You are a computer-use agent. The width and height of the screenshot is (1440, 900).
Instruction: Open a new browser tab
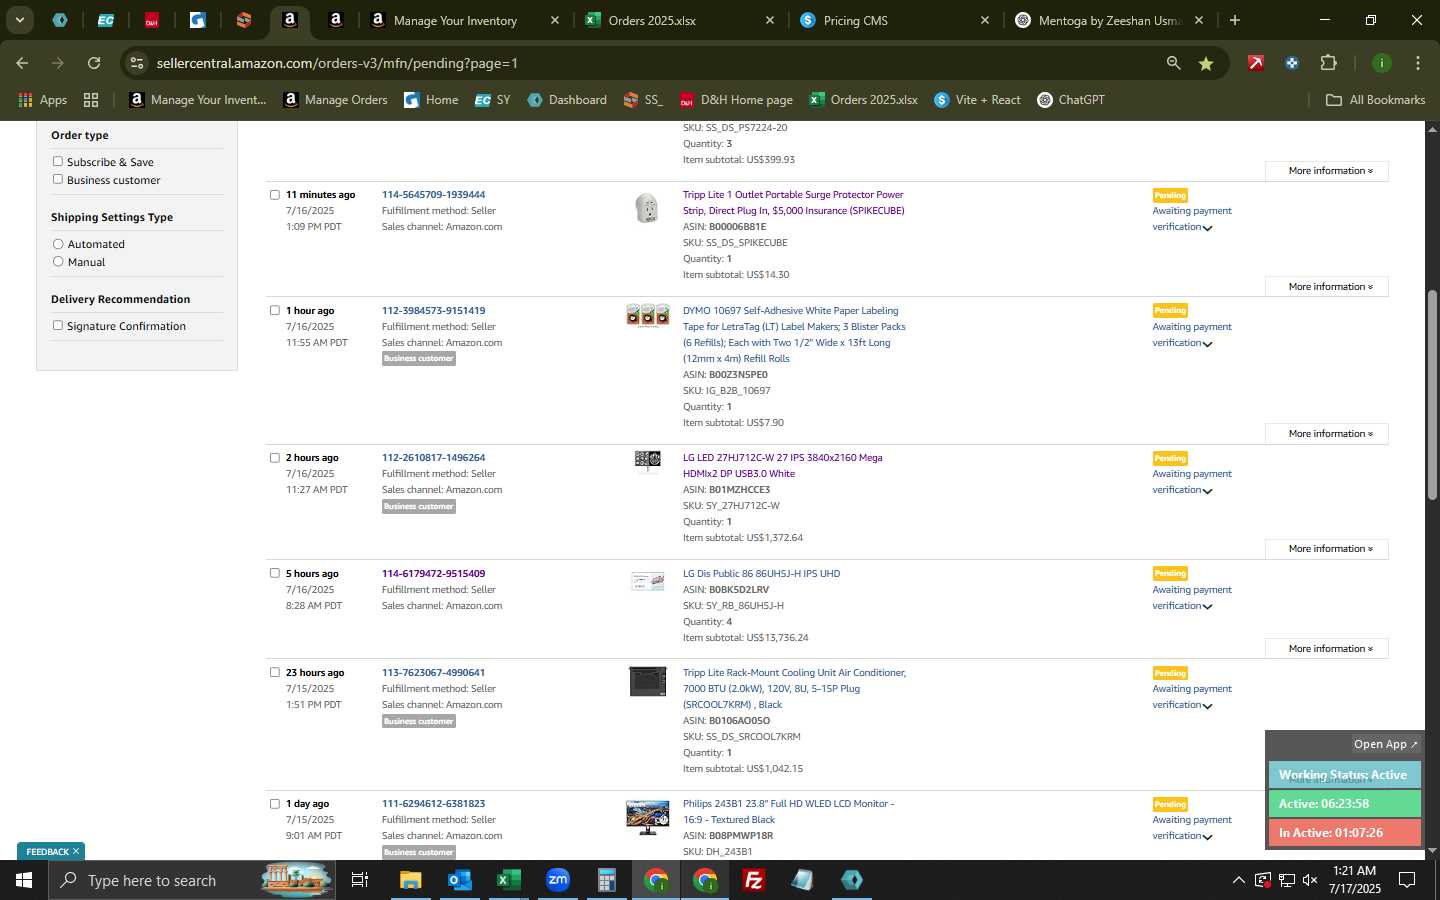tap(1234, 20)
